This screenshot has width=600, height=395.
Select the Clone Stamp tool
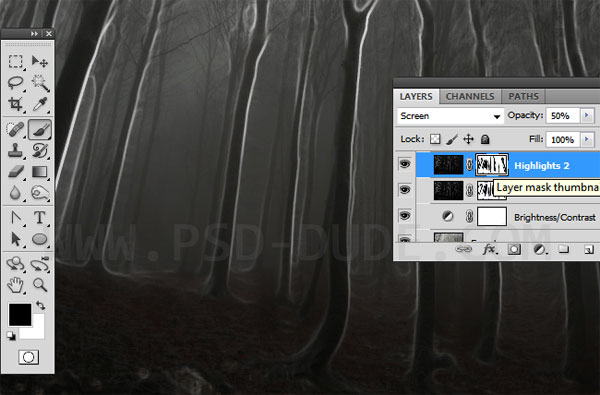click(15, 150)
